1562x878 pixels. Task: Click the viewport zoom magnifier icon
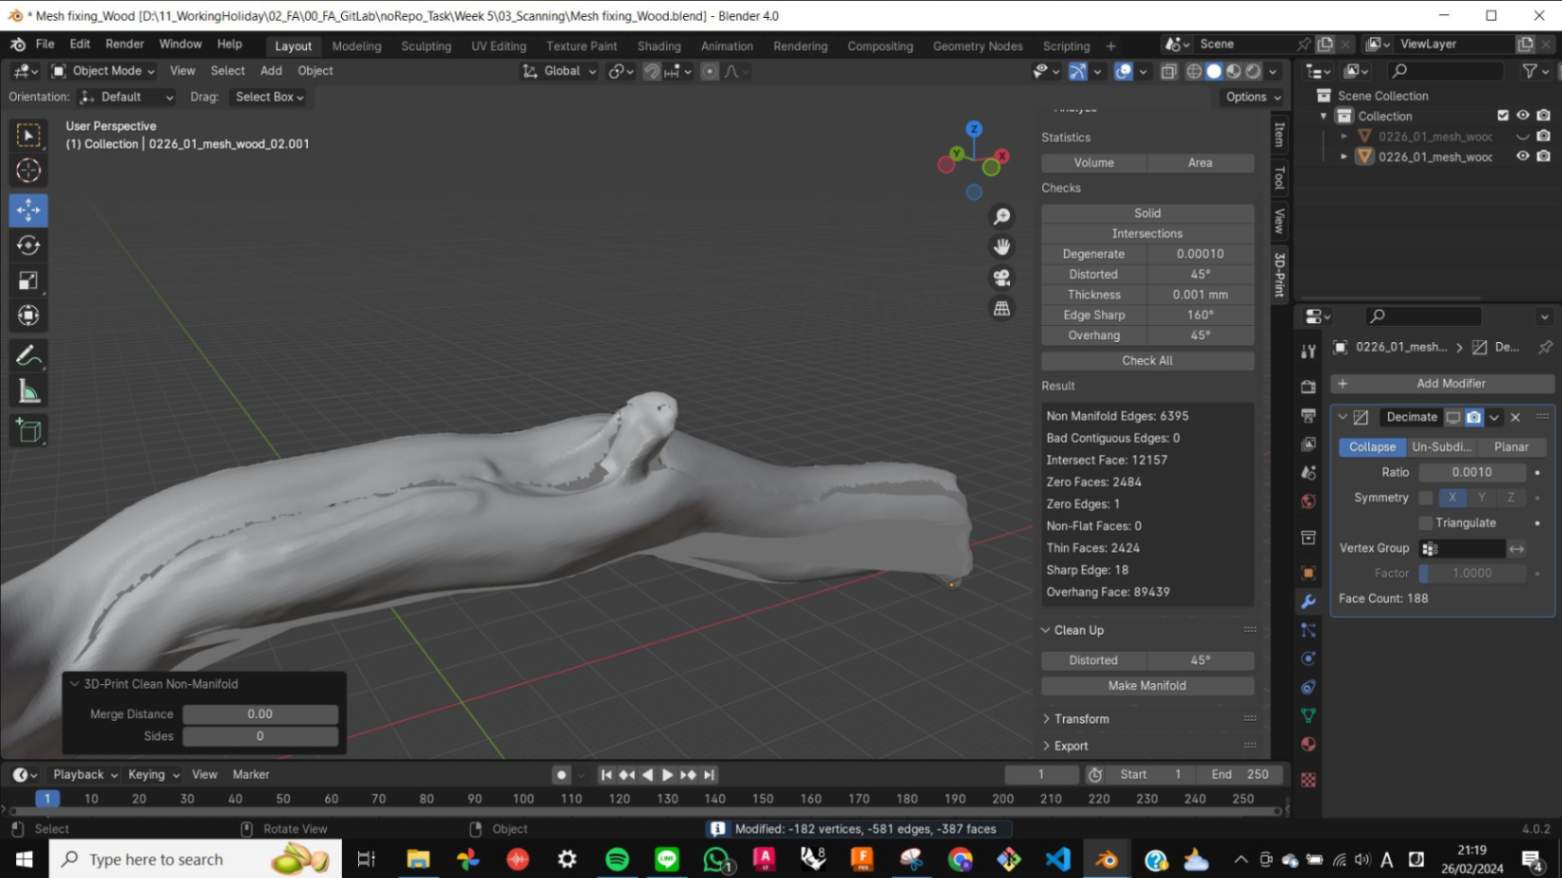tap(1001, 217)
